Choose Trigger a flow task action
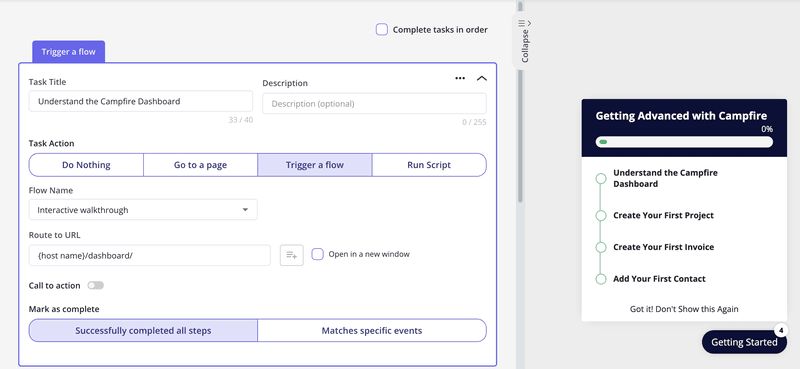 point(315,165)
